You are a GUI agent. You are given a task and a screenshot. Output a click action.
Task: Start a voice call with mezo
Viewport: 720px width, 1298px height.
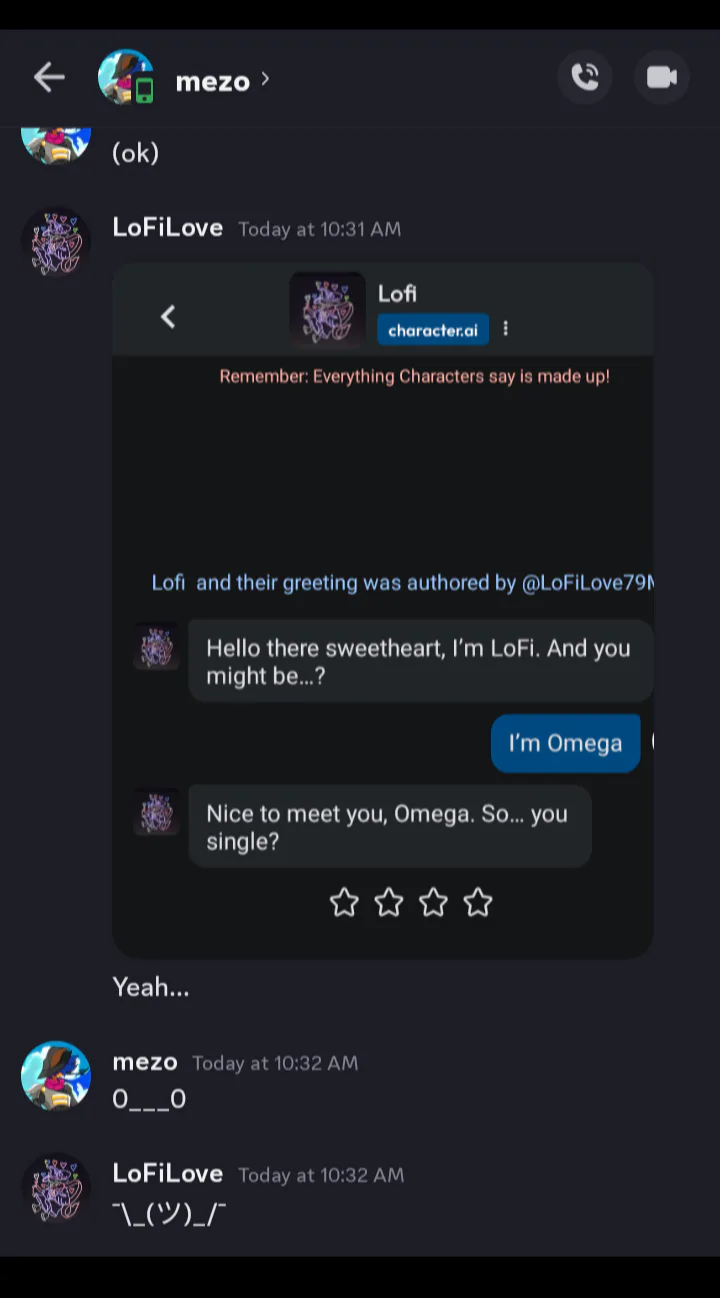tap(585, 78)
